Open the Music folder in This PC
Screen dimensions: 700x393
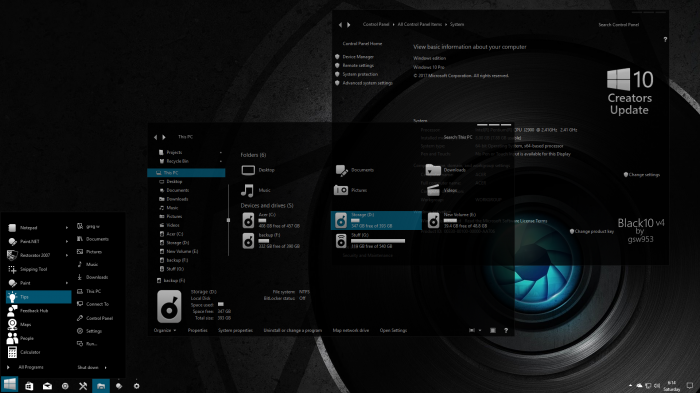(256, 190)
